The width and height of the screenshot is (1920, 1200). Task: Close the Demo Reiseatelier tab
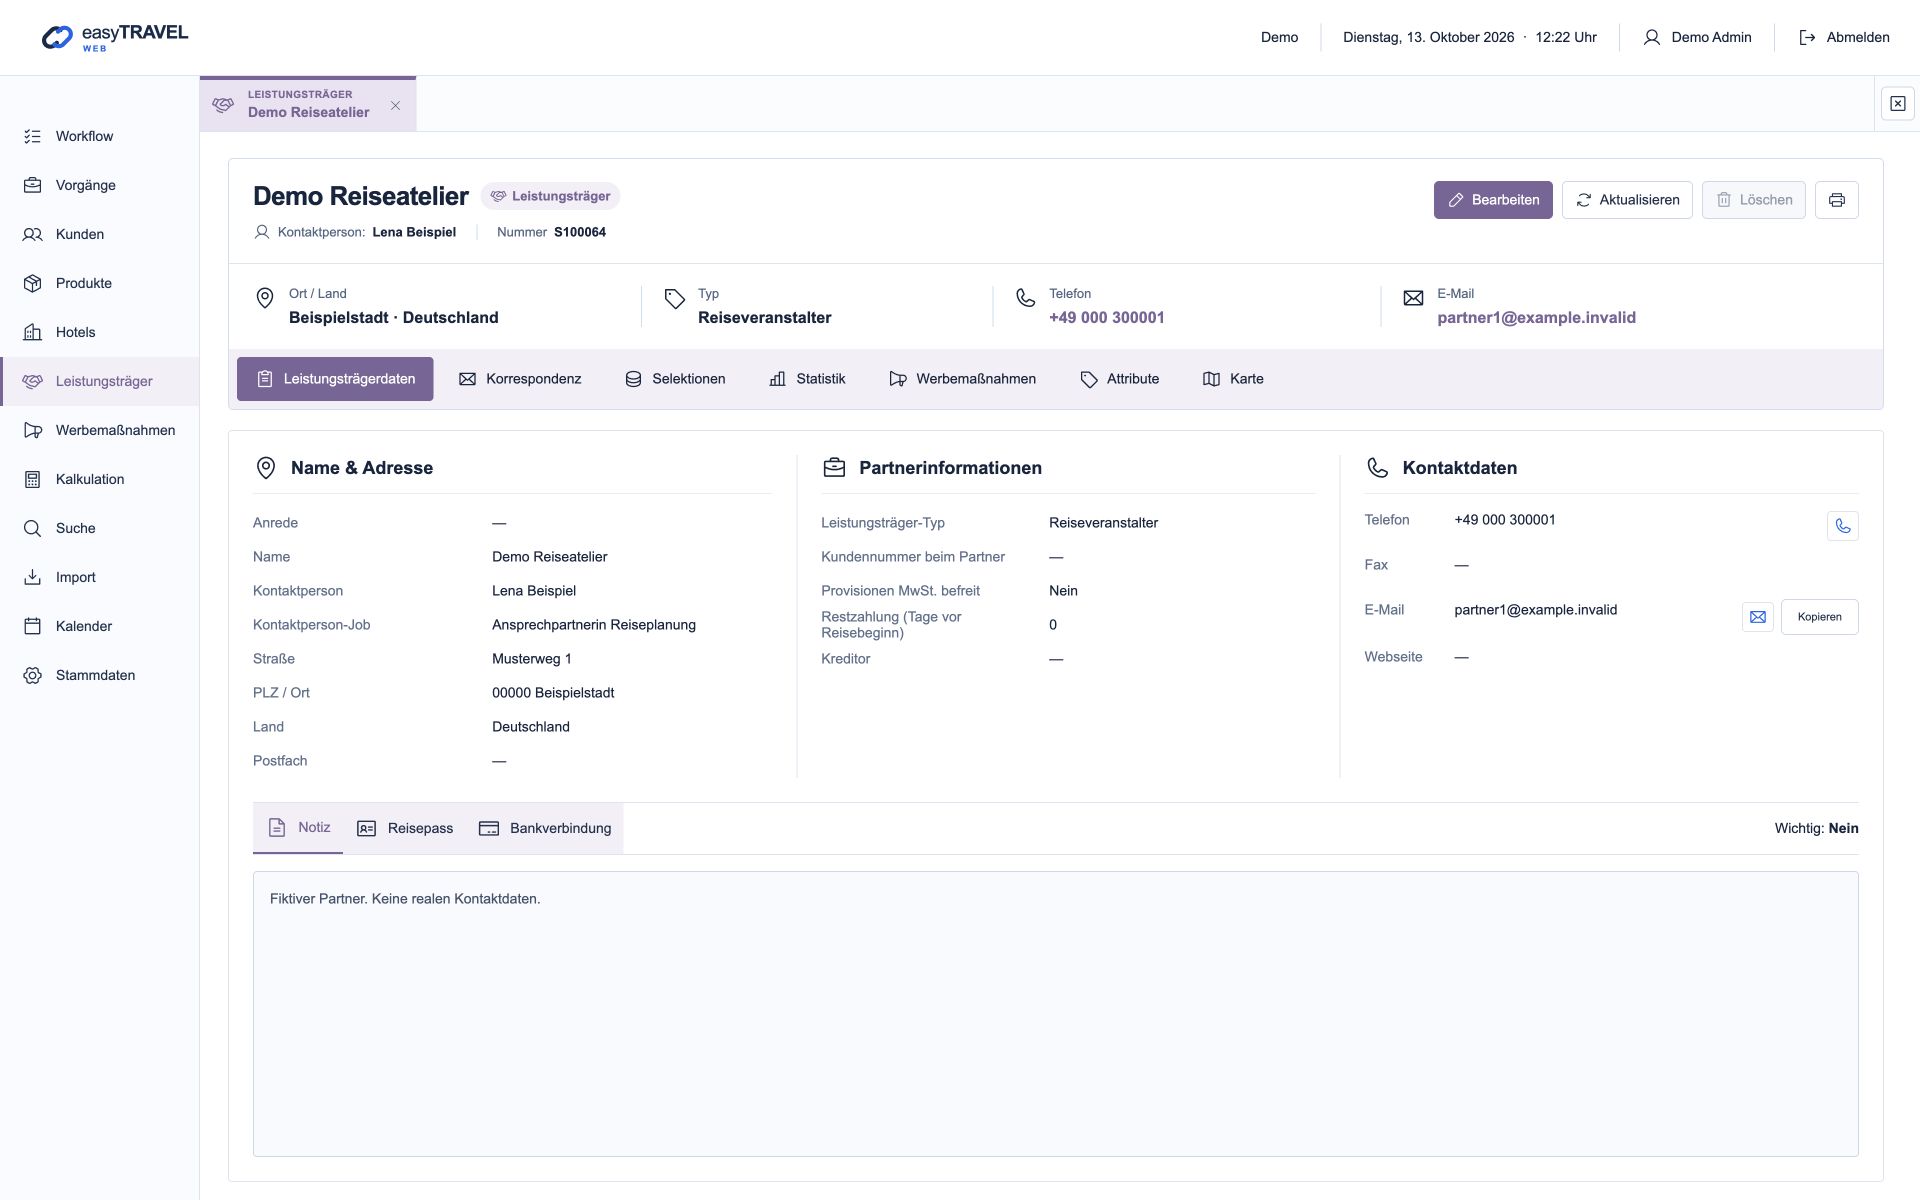coord(395,105)
